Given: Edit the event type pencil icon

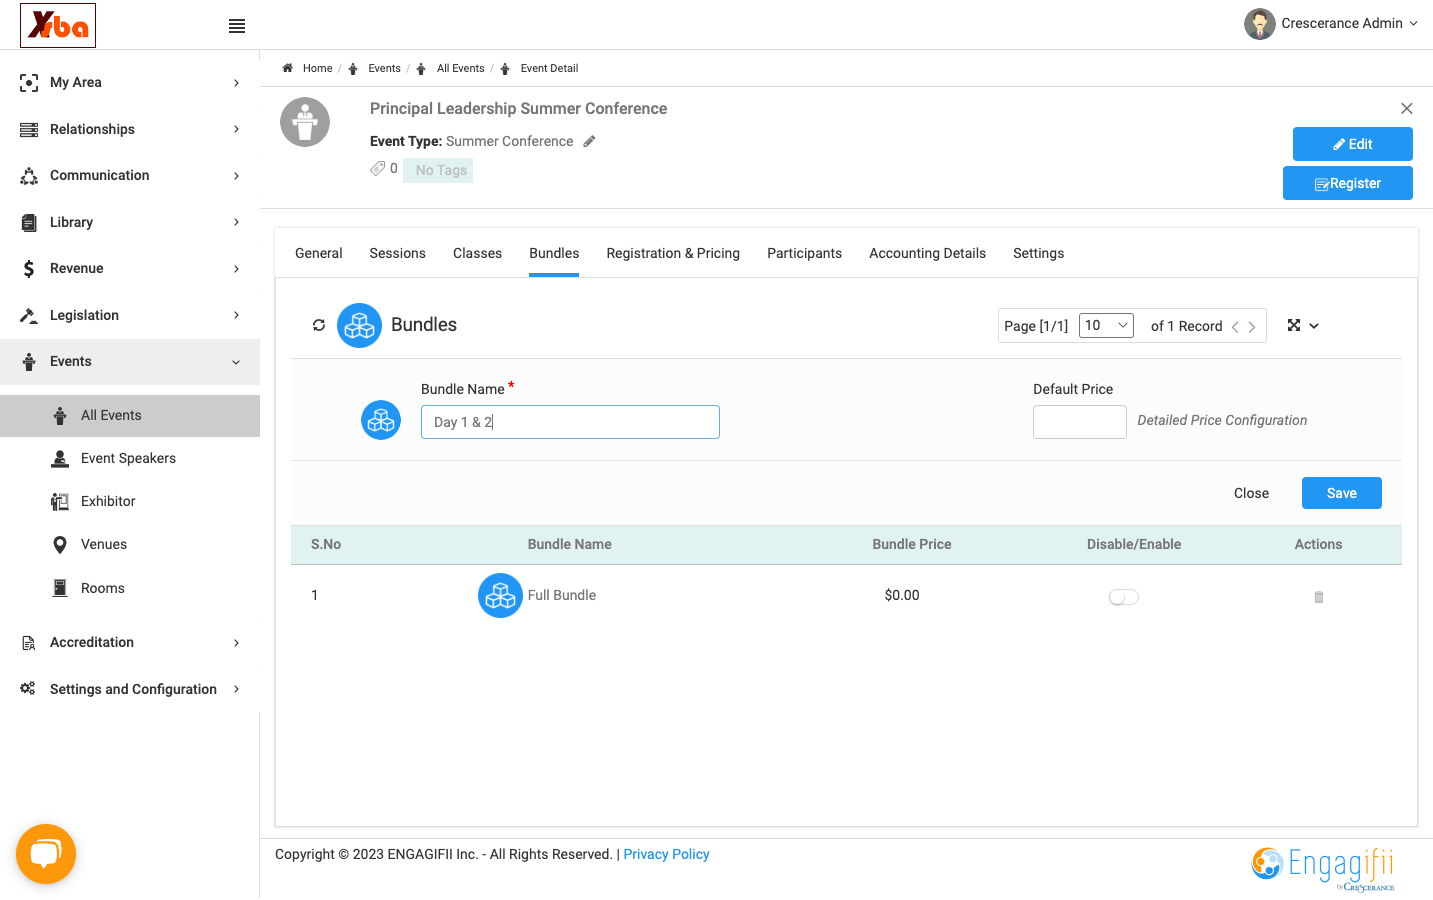Looking at the screenshot, I should pos(590,141).
